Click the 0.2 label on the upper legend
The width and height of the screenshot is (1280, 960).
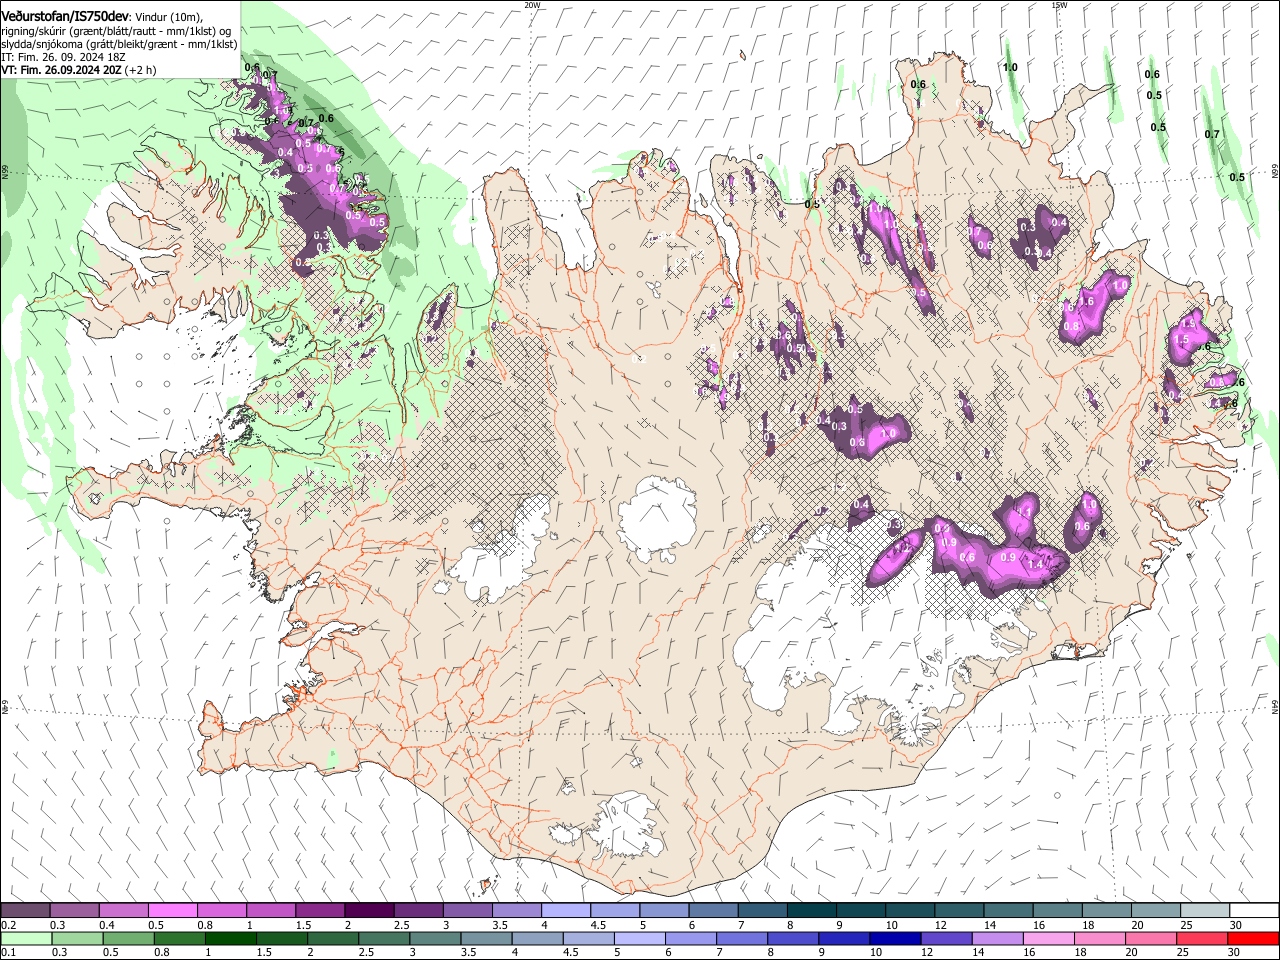9,925
